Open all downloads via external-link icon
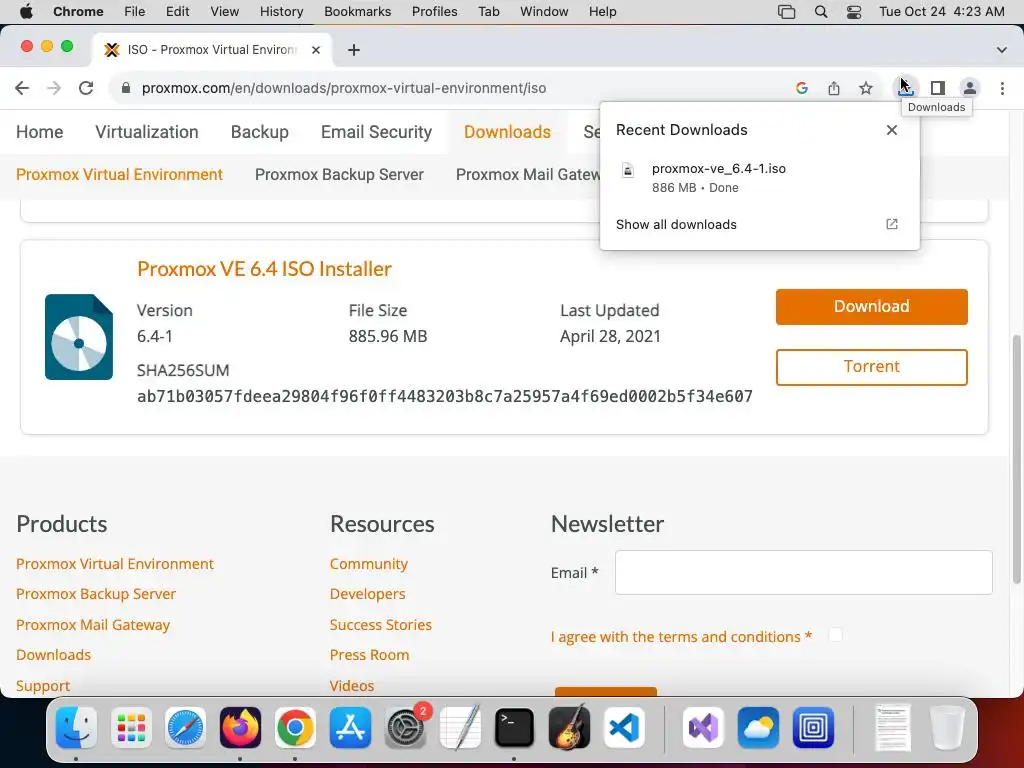Image resolution: width=1024 pixels, height=768 pixels. click(x=891, y=224)
